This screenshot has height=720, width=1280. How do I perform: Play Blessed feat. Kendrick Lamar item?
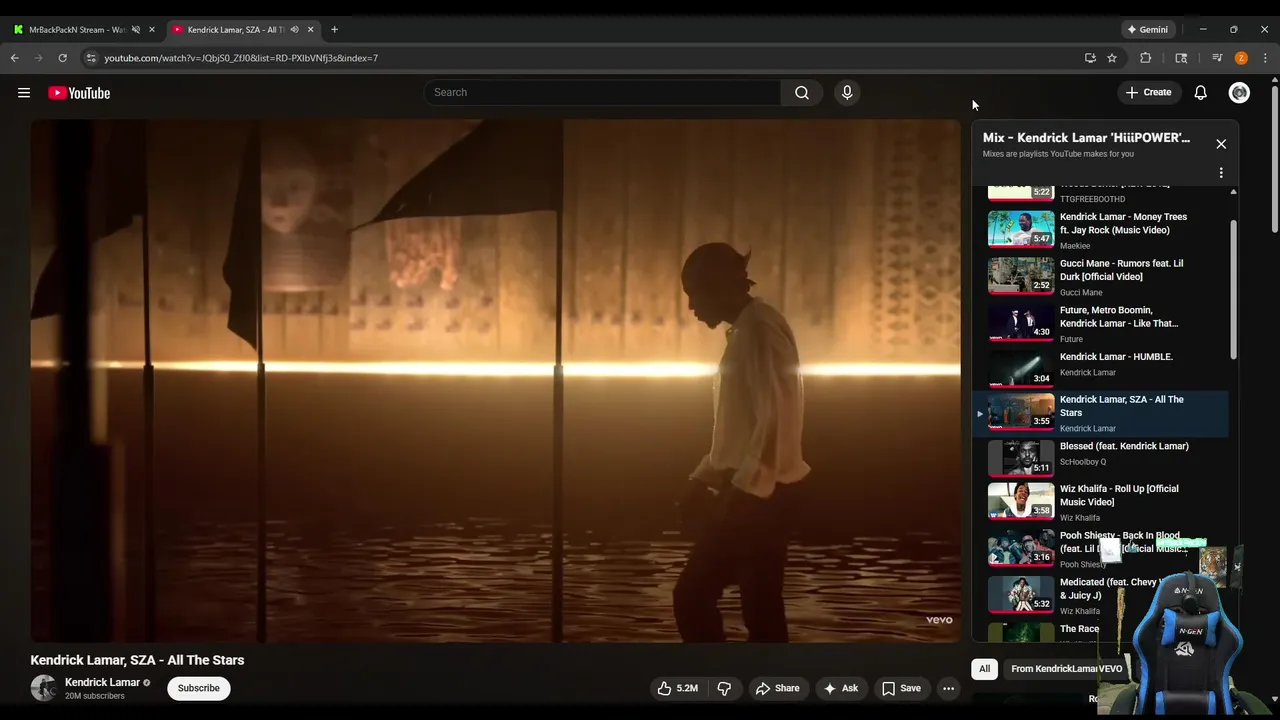[x=1100, y=457]
